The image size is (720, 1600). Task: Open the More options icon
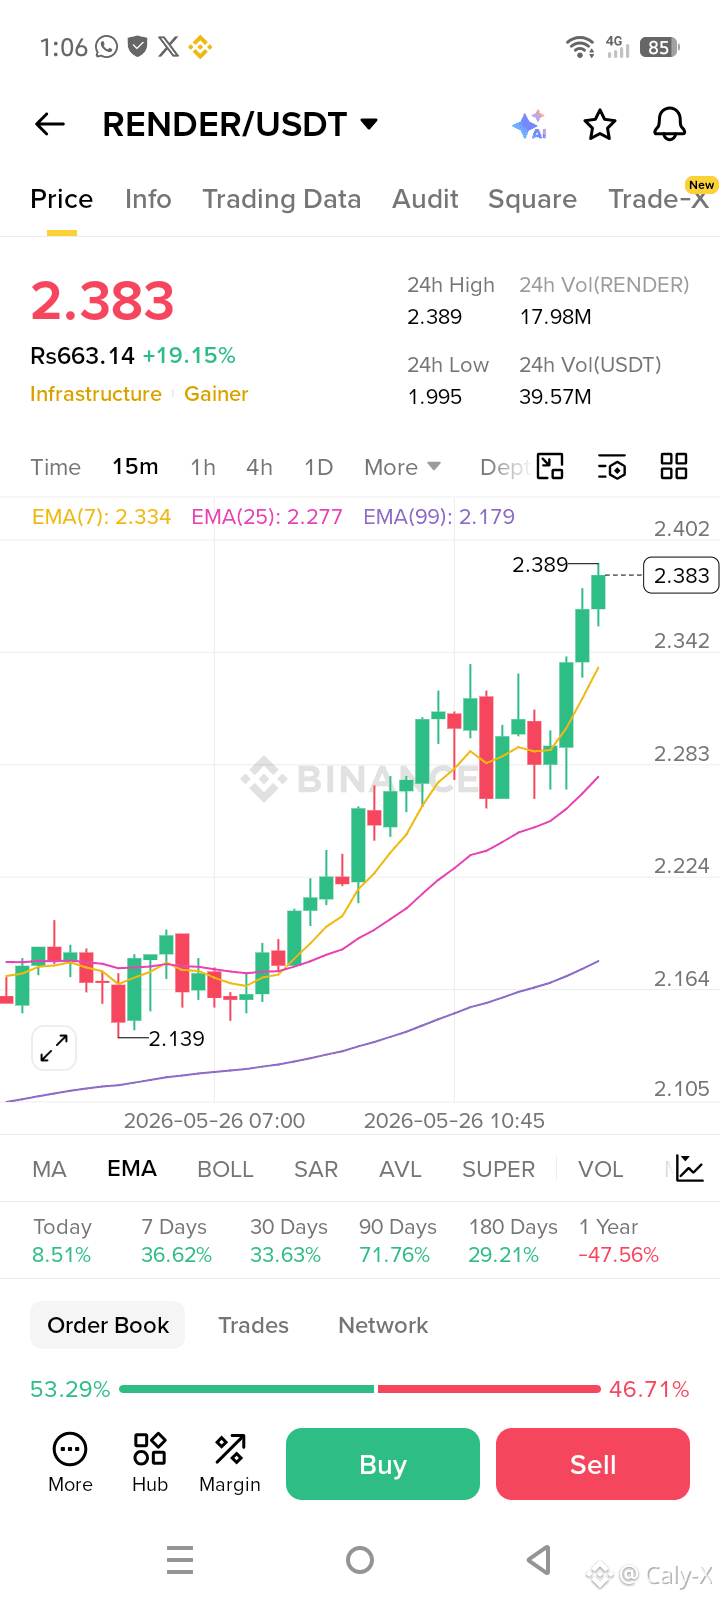[x=70, y=1463]
